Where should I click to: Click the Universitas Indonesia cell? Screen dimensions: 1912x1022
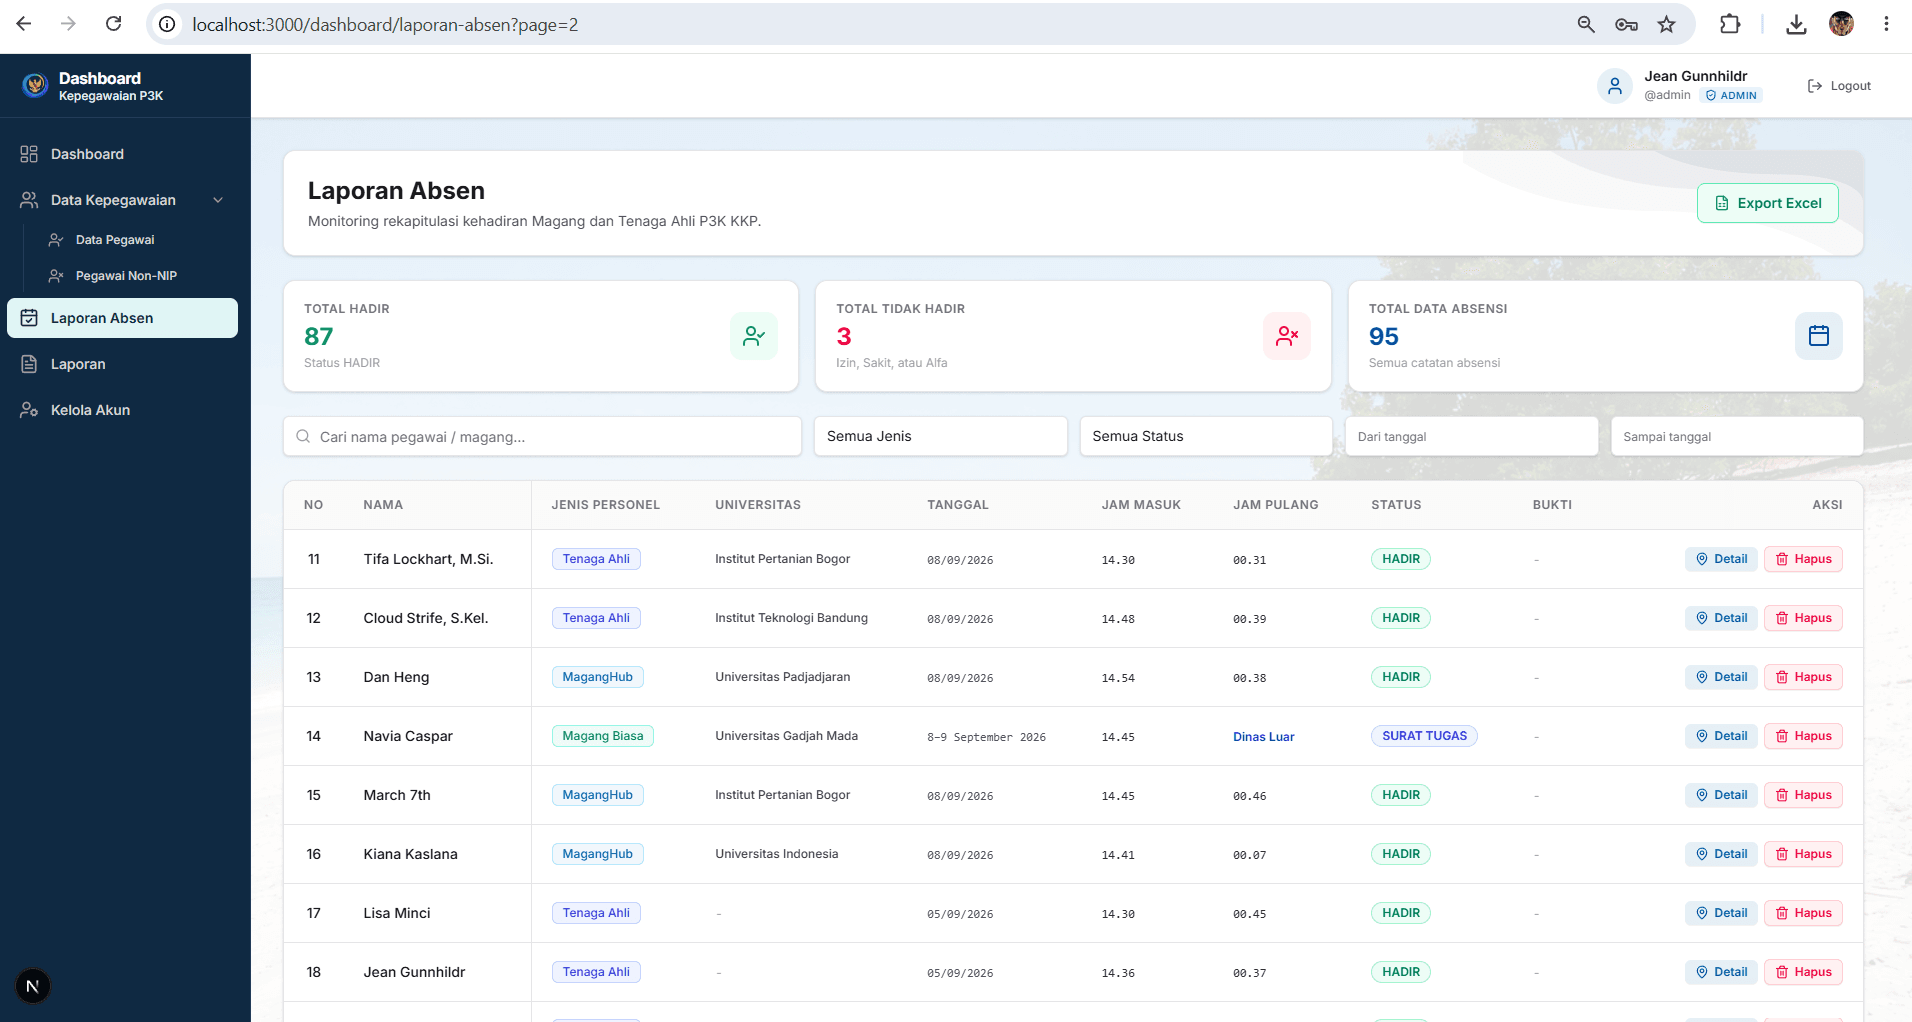(x=776, y=854)
